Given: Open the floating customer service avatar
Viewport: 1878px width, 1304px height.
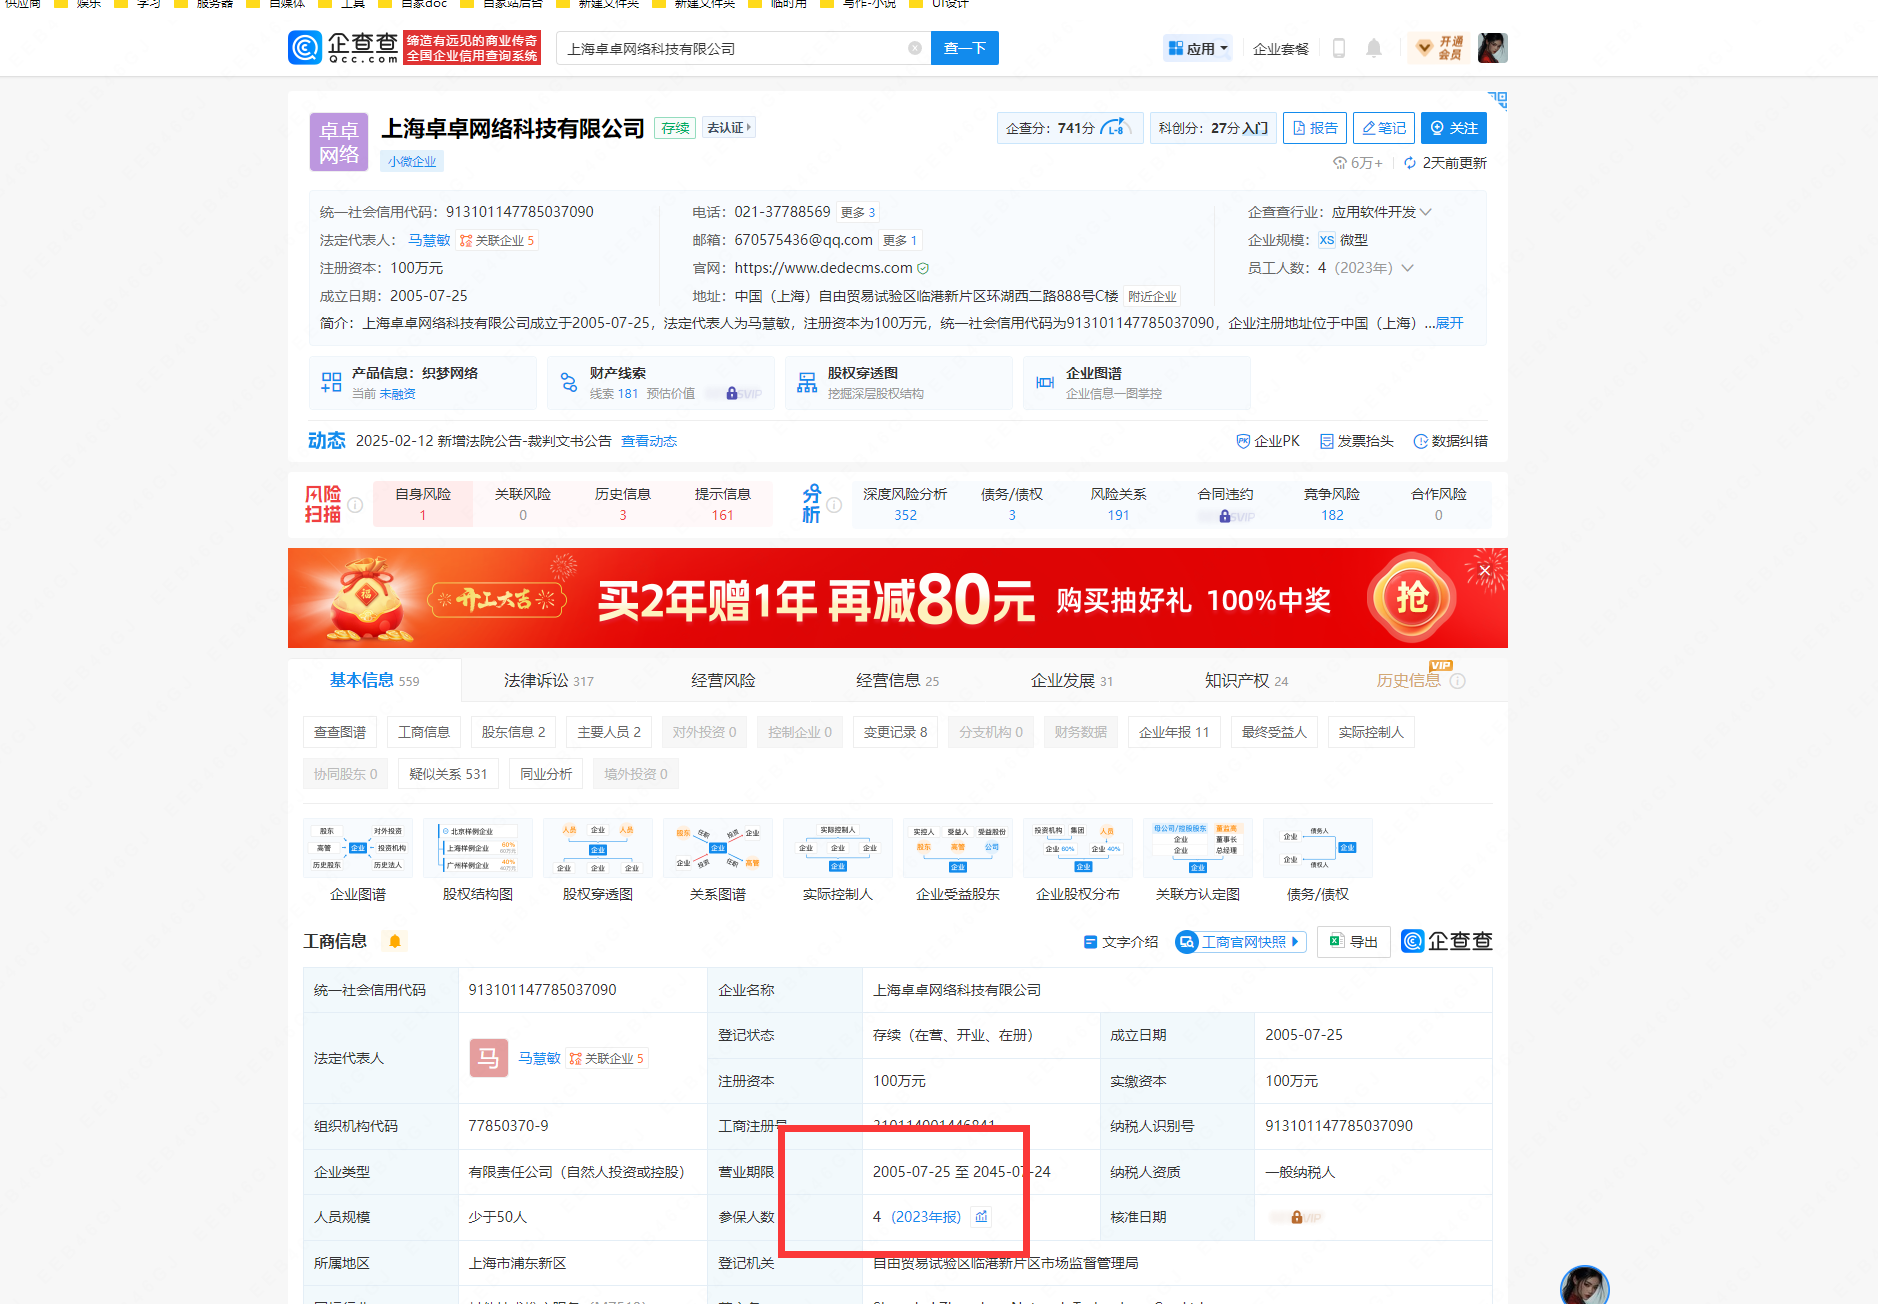Looking at the screenshot, I should [1584, 1285].
